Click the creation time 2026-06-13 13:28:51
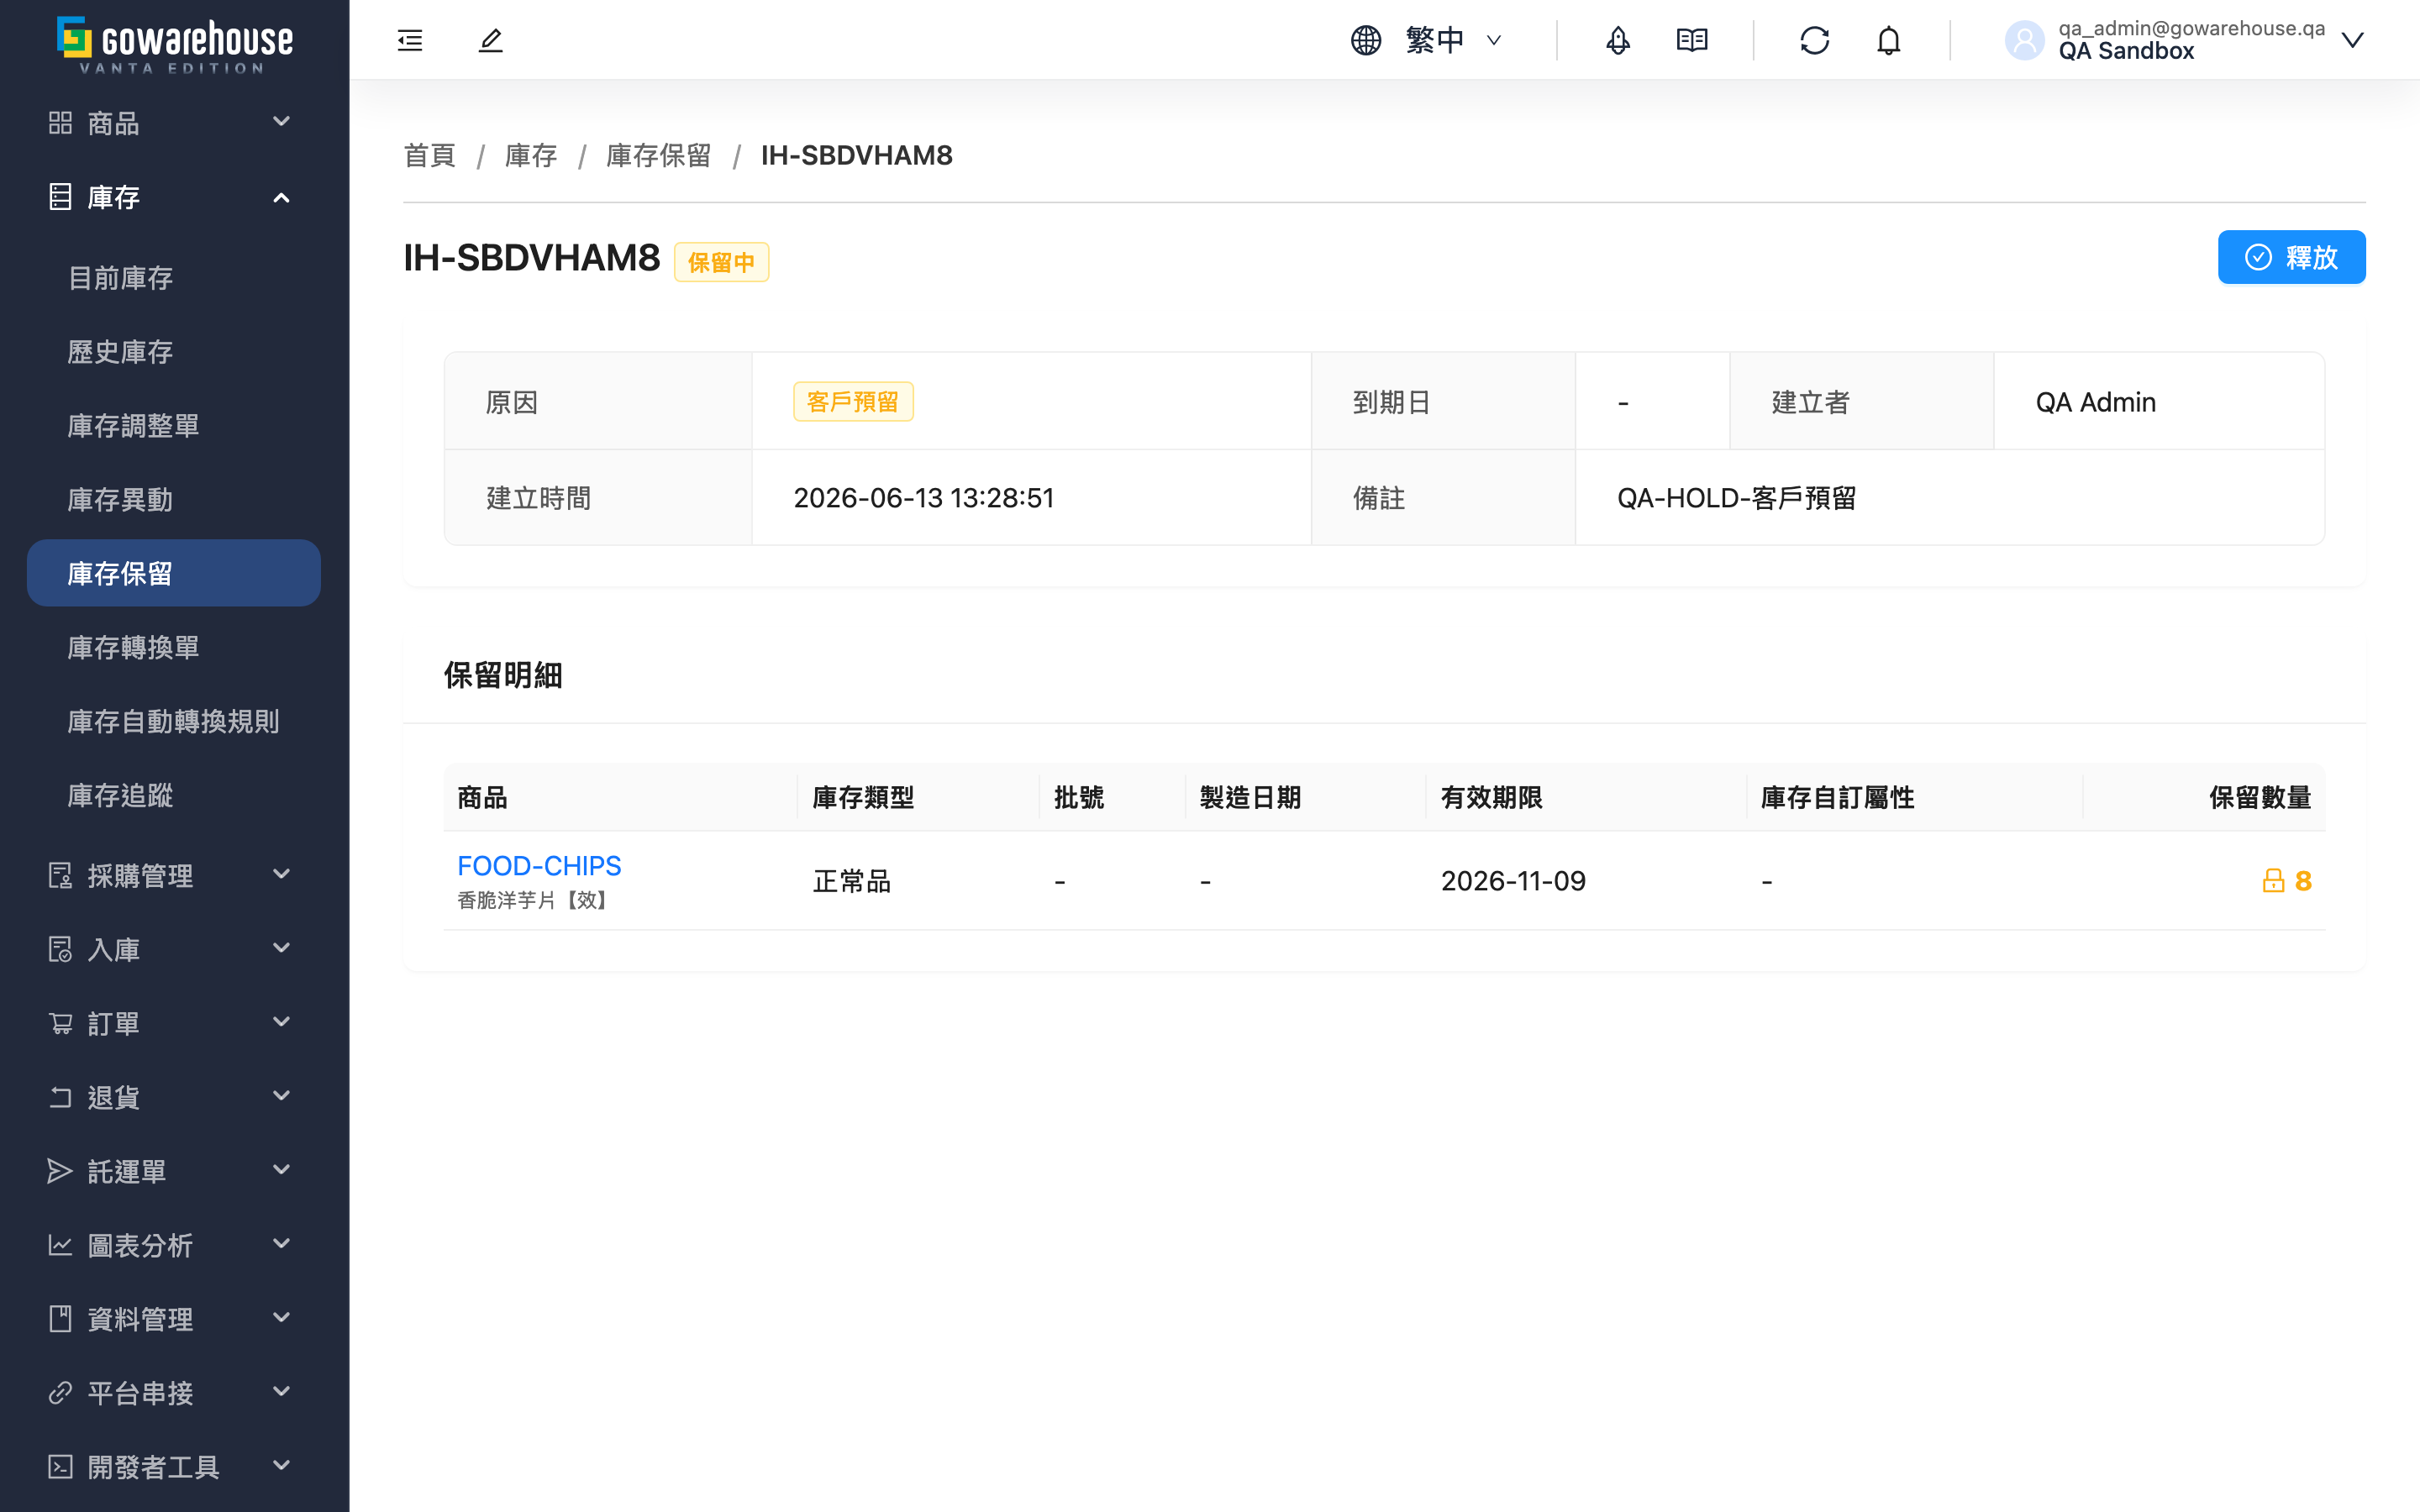Screen dimensions: 2420x1512 (923, 497)
